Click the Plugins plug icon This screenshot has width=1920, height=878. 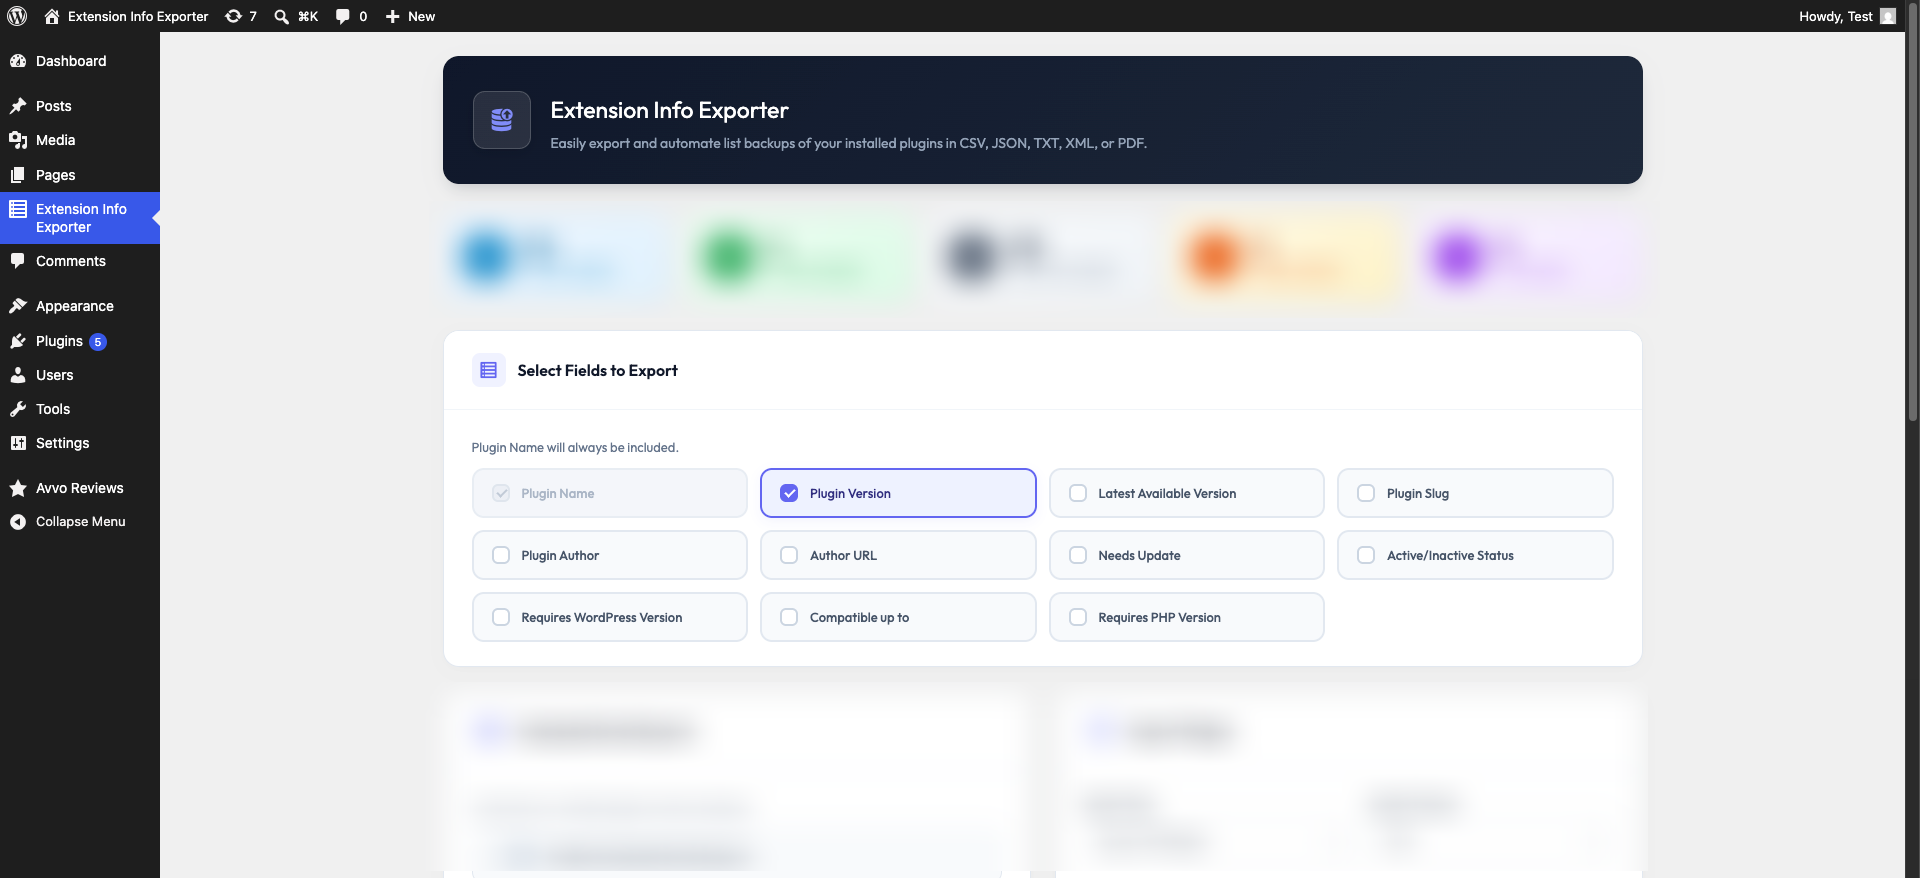(18, 341)
